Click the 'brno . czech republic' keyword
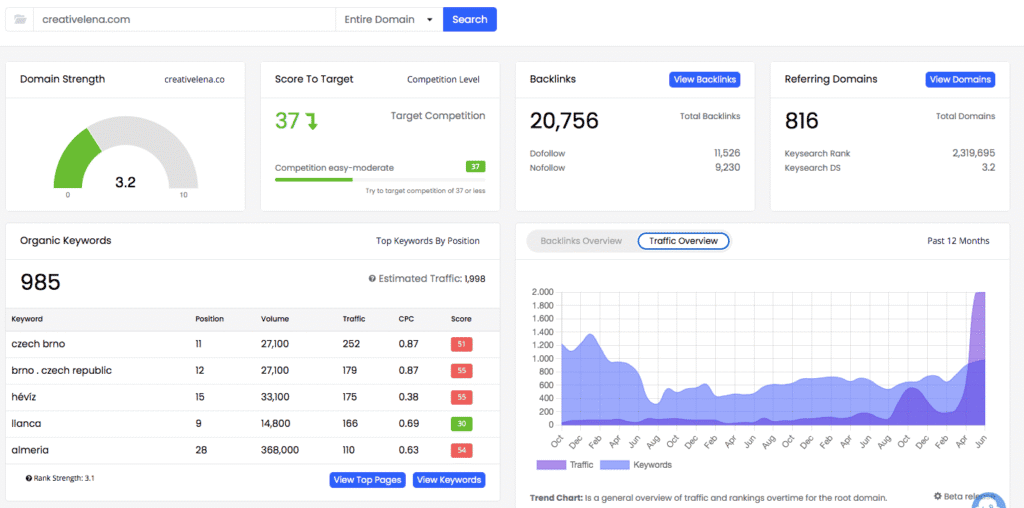The height and width of the screenshot is (508, 1024). [61, 370]
